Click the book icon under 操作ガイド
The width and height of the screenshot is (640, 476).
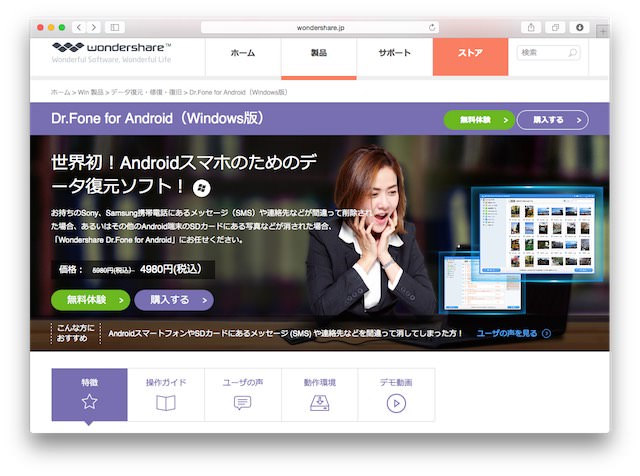tap(166, 403)
